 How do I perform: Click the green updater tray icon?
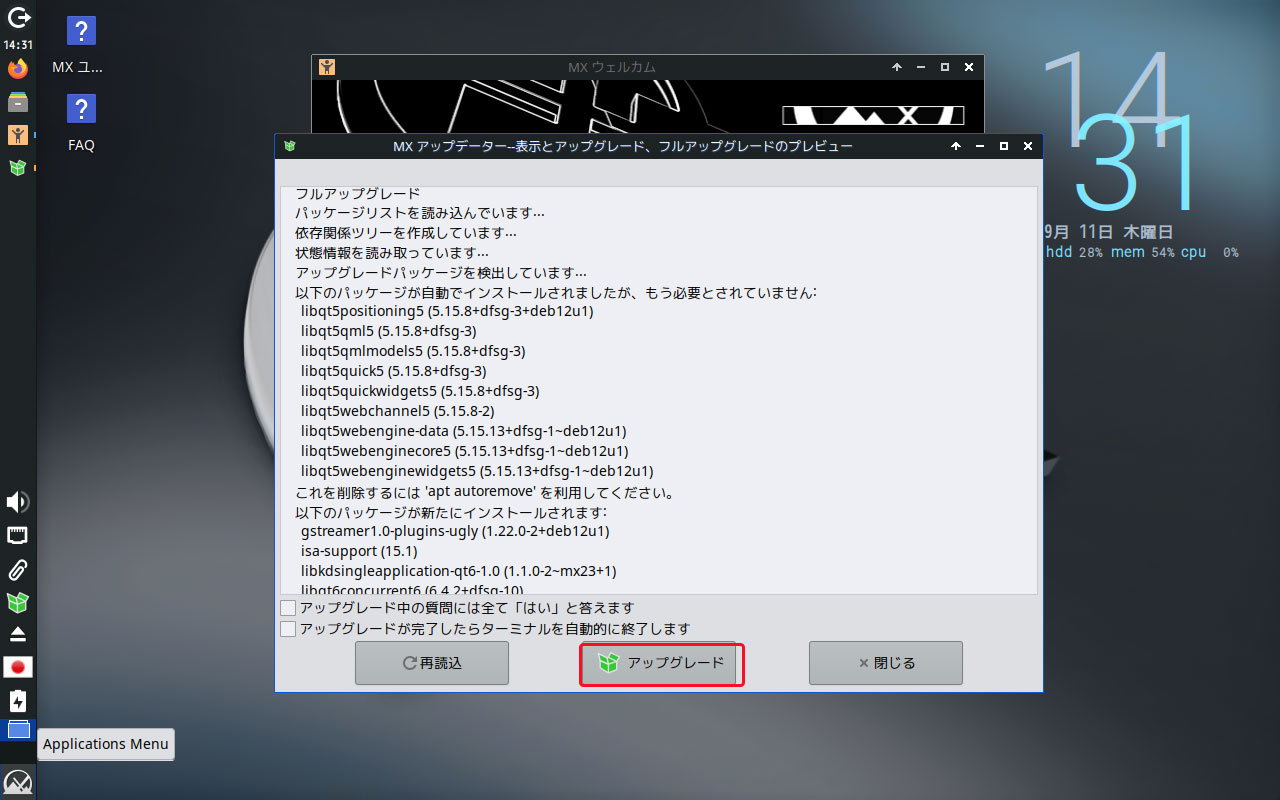18,602
